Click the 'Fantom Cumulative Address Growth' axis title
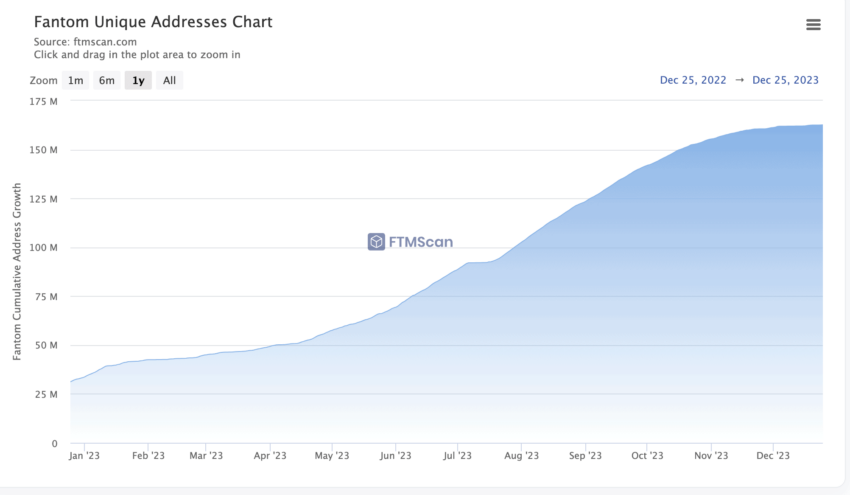850x495 pixels. tap(17, 271)
